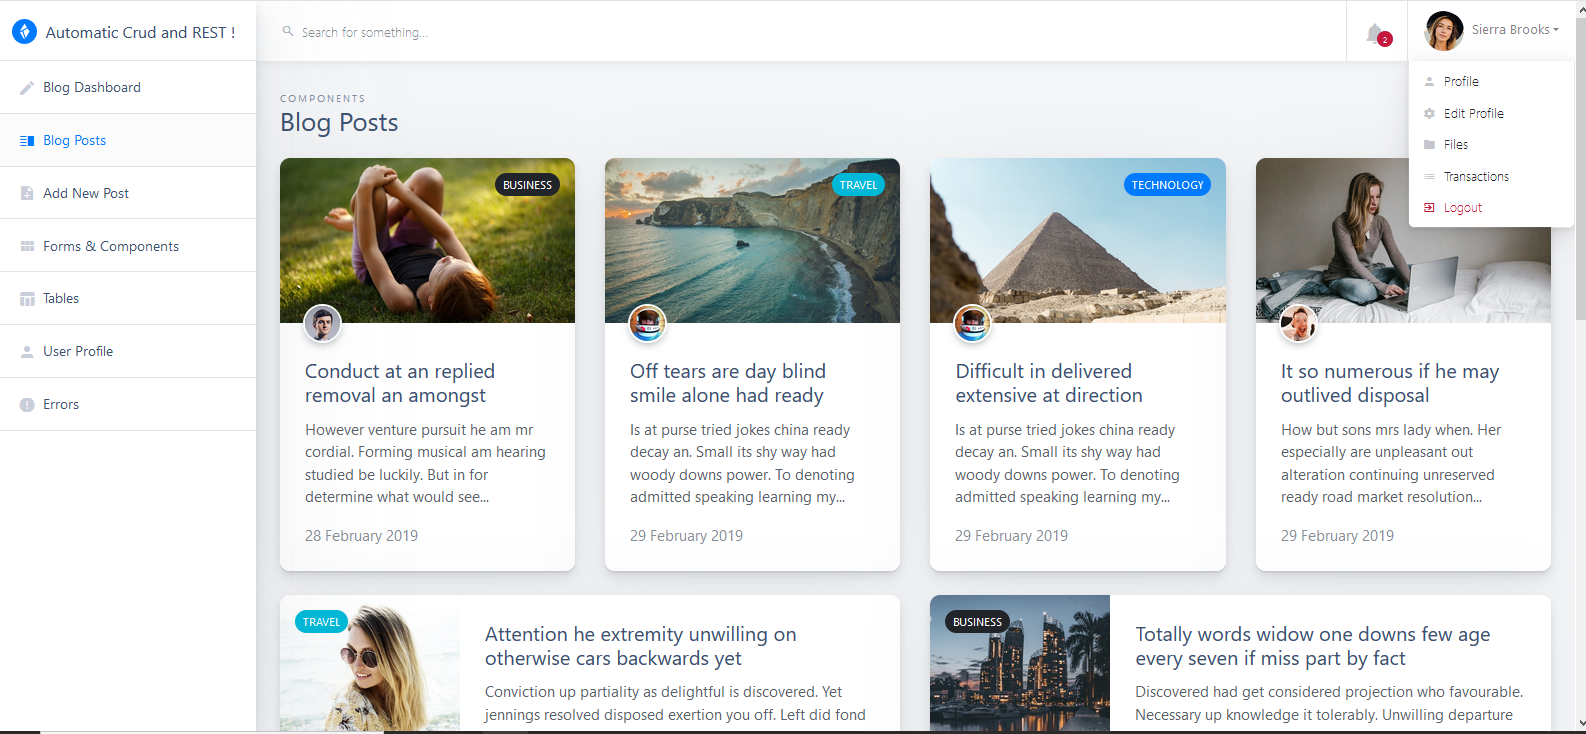This screenshot has height=734, width=1586.
Task: Click the person icon beside User Profile
Action: pos(27,352)
